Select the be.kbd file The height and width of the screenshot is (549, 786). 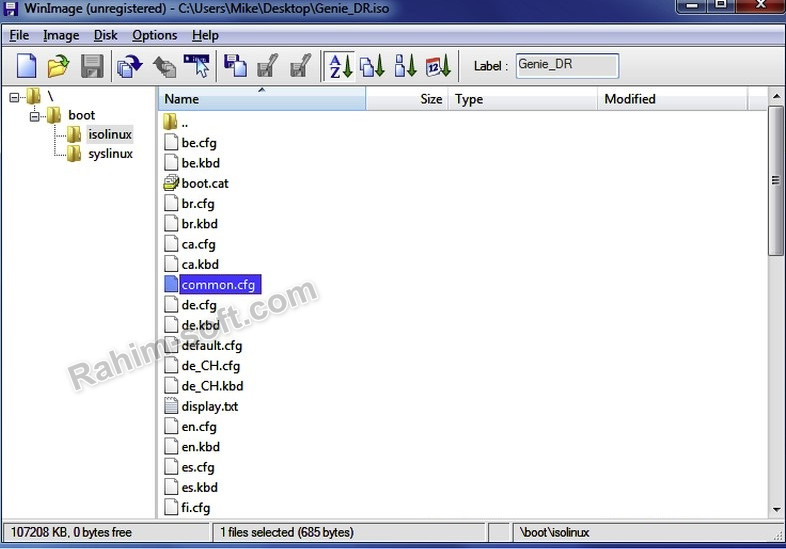[x=201, y=163]
